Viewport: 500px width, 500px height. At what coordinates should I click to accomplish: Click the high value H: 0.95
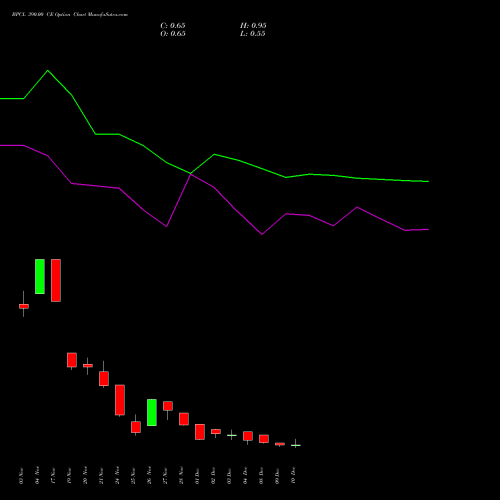click(253, 26)
